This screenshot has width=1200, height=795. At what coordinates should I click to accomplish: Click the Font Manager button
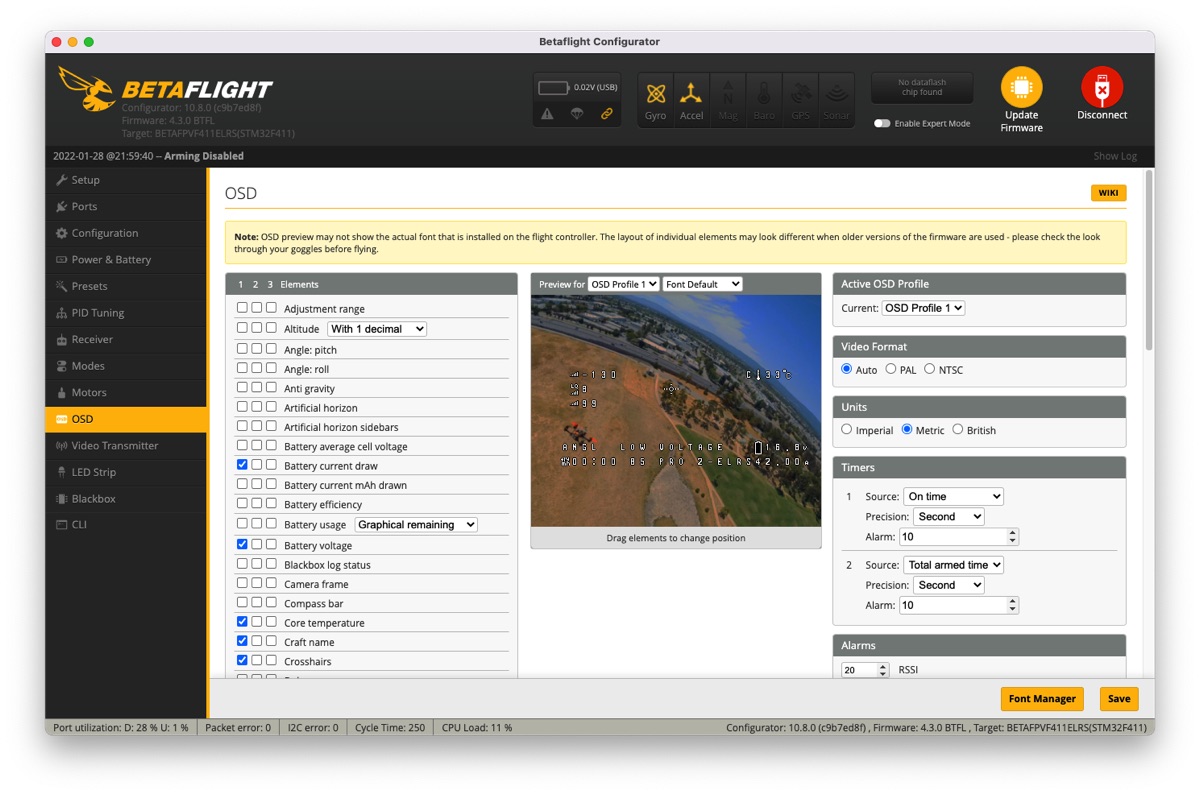(x=1042, y=699)
